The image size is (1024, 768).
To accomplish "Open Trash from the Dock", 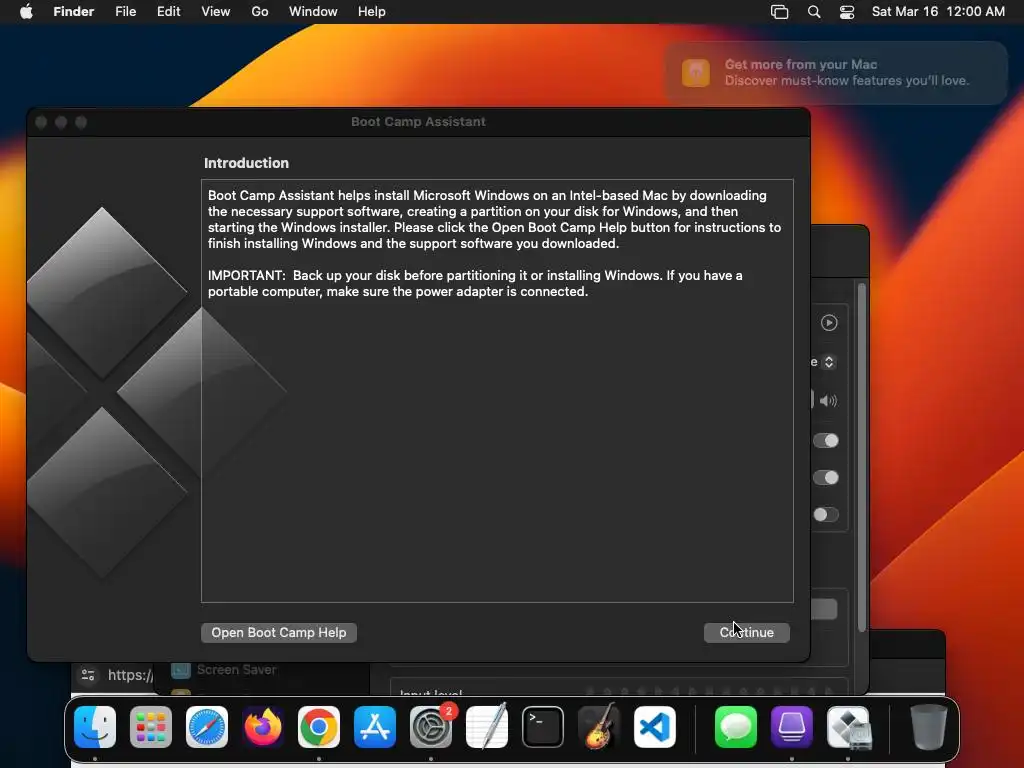I will pyautogui.click(x=929, y=727).
